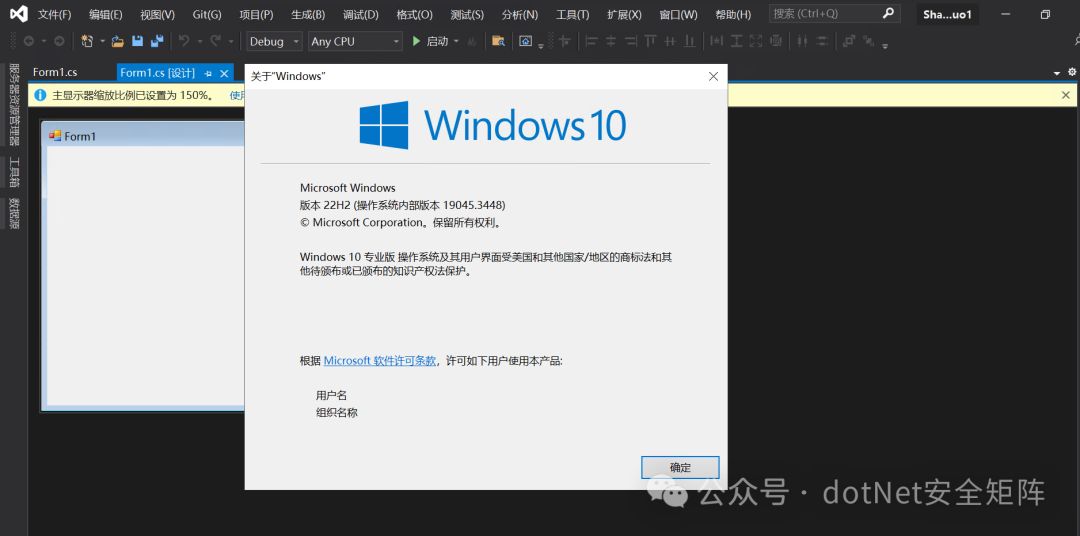
Task: Click the hot reload flame icon
Action: point(472,42)
